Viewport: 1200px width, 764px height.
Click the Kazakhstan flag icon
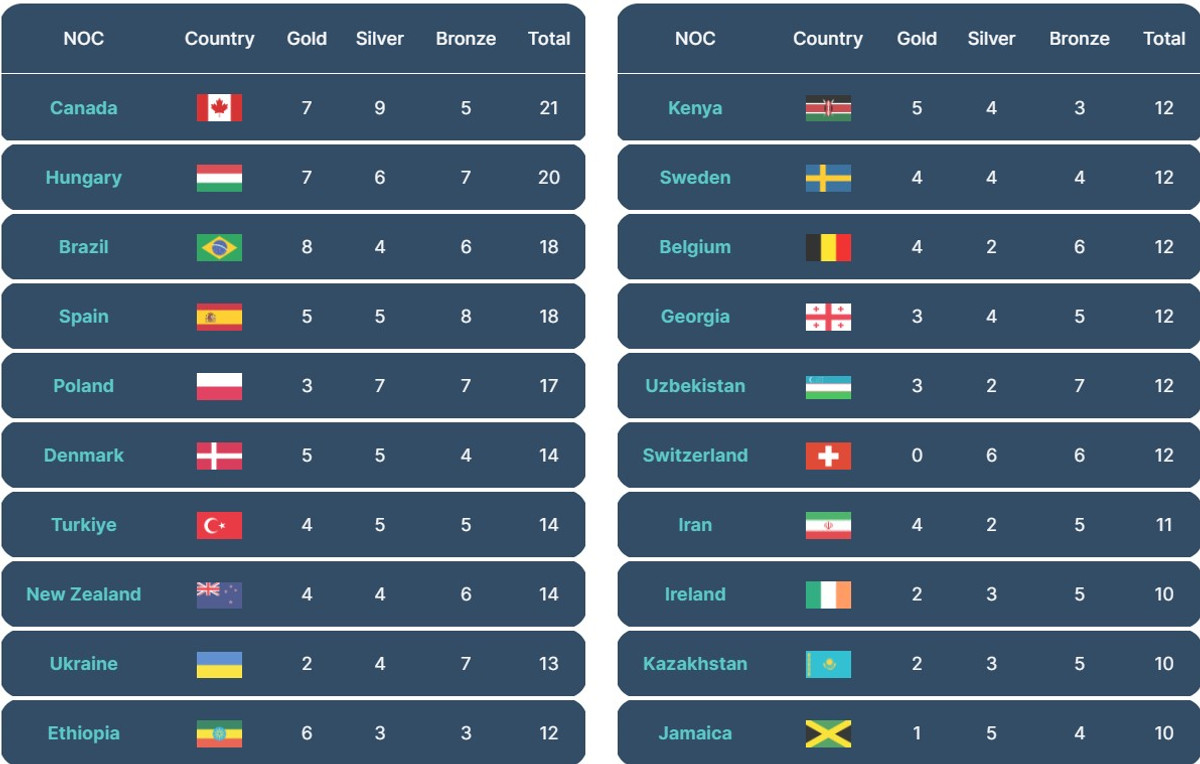pos(828,664)
